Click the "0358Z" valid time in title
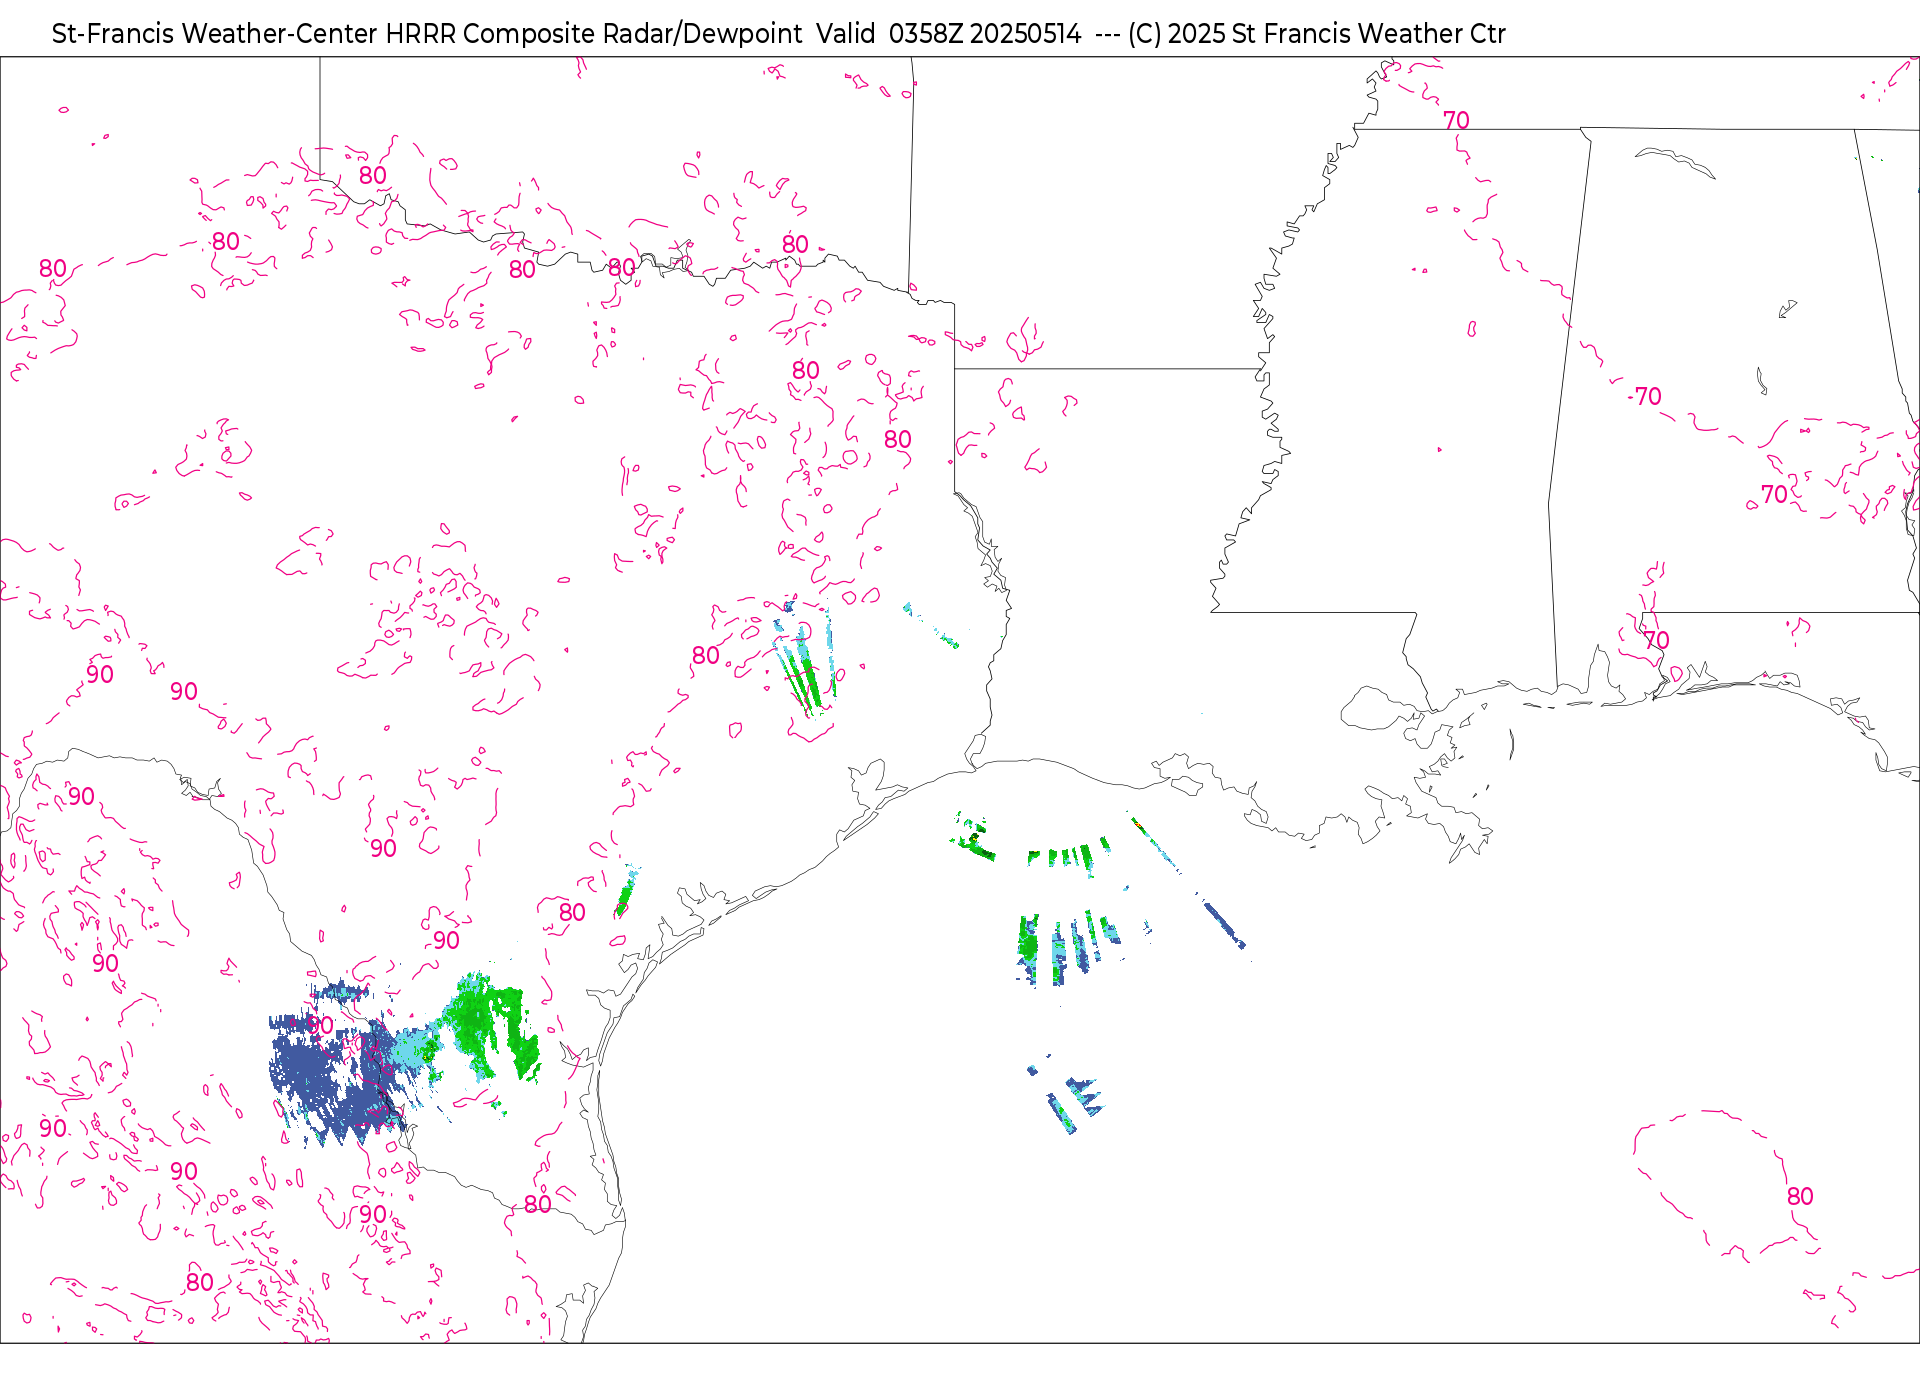Viewport: 1920px width, 1400px height. coord(926,34)
